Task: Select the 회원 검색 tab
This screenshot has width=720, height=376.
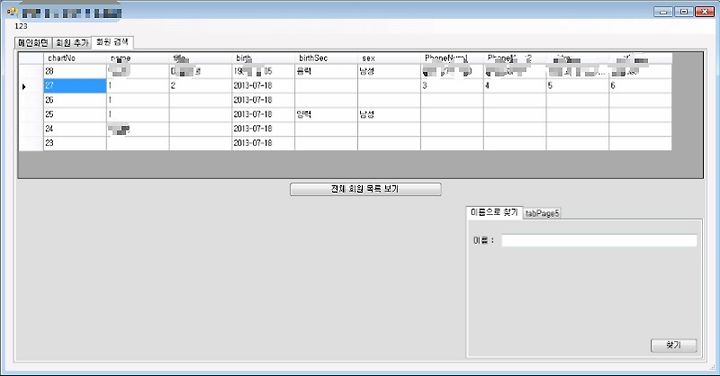Action: [112, 42]
